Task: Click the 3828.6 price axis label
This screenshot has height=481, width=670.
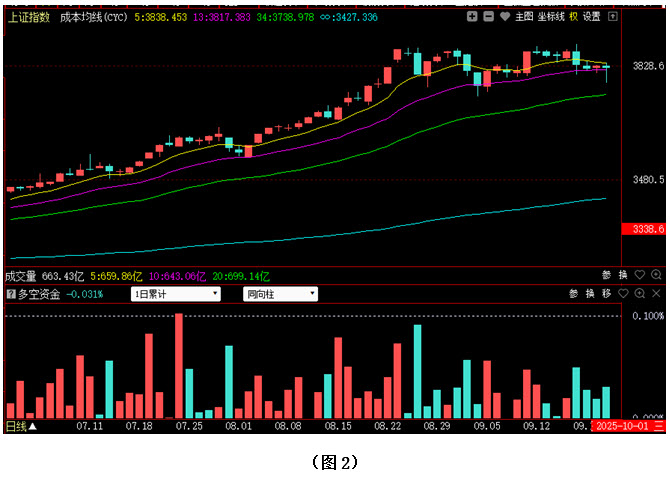Action: 648,66
